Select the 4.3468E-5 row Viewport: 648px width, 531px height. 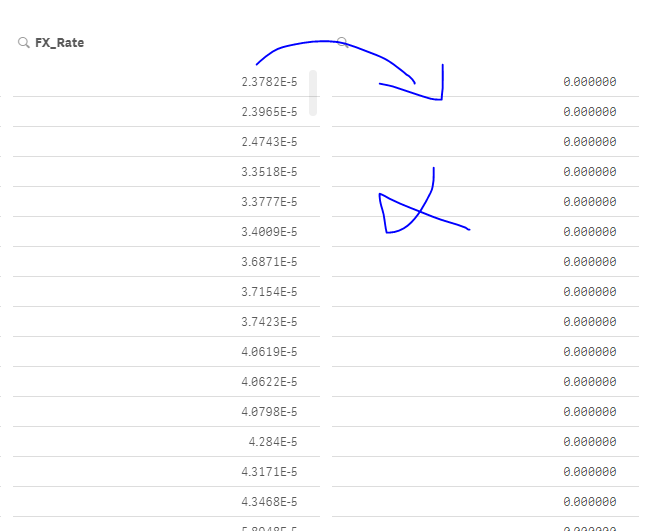click(269, 502)
